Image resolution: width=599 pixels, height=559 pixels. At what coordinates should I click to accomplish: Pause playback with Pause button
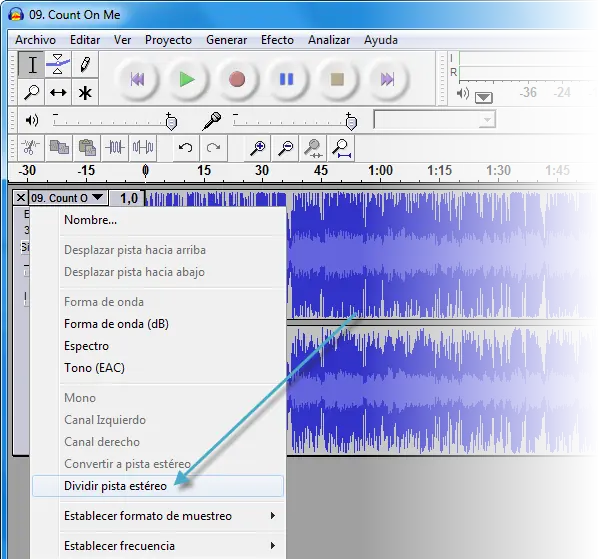287,79
